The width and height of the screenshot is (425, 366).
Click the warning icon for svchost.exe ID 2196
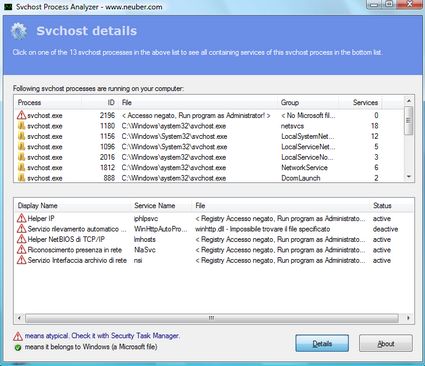coord(21,115)
